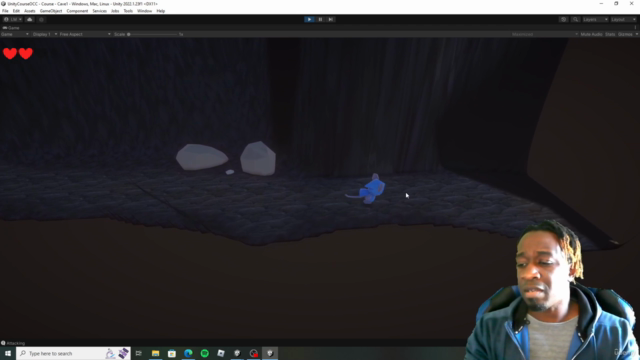Open the Services menu
640x360 pixels.
pos(100,11)
